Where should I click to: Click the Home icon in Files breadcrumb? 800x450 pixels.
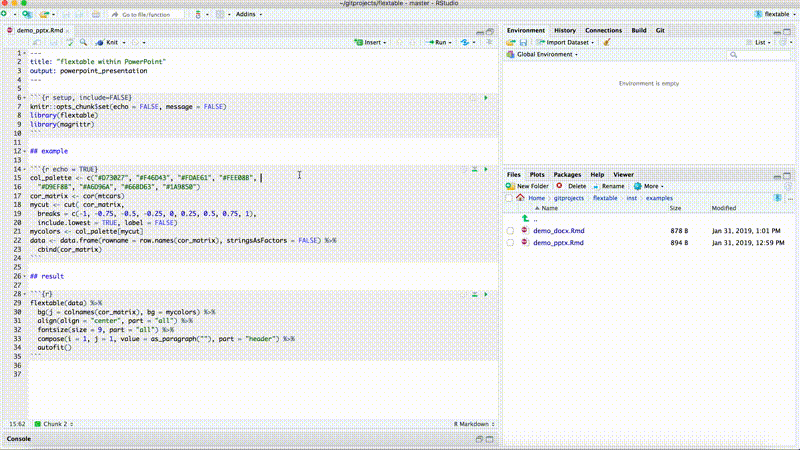tap(520, 198)
